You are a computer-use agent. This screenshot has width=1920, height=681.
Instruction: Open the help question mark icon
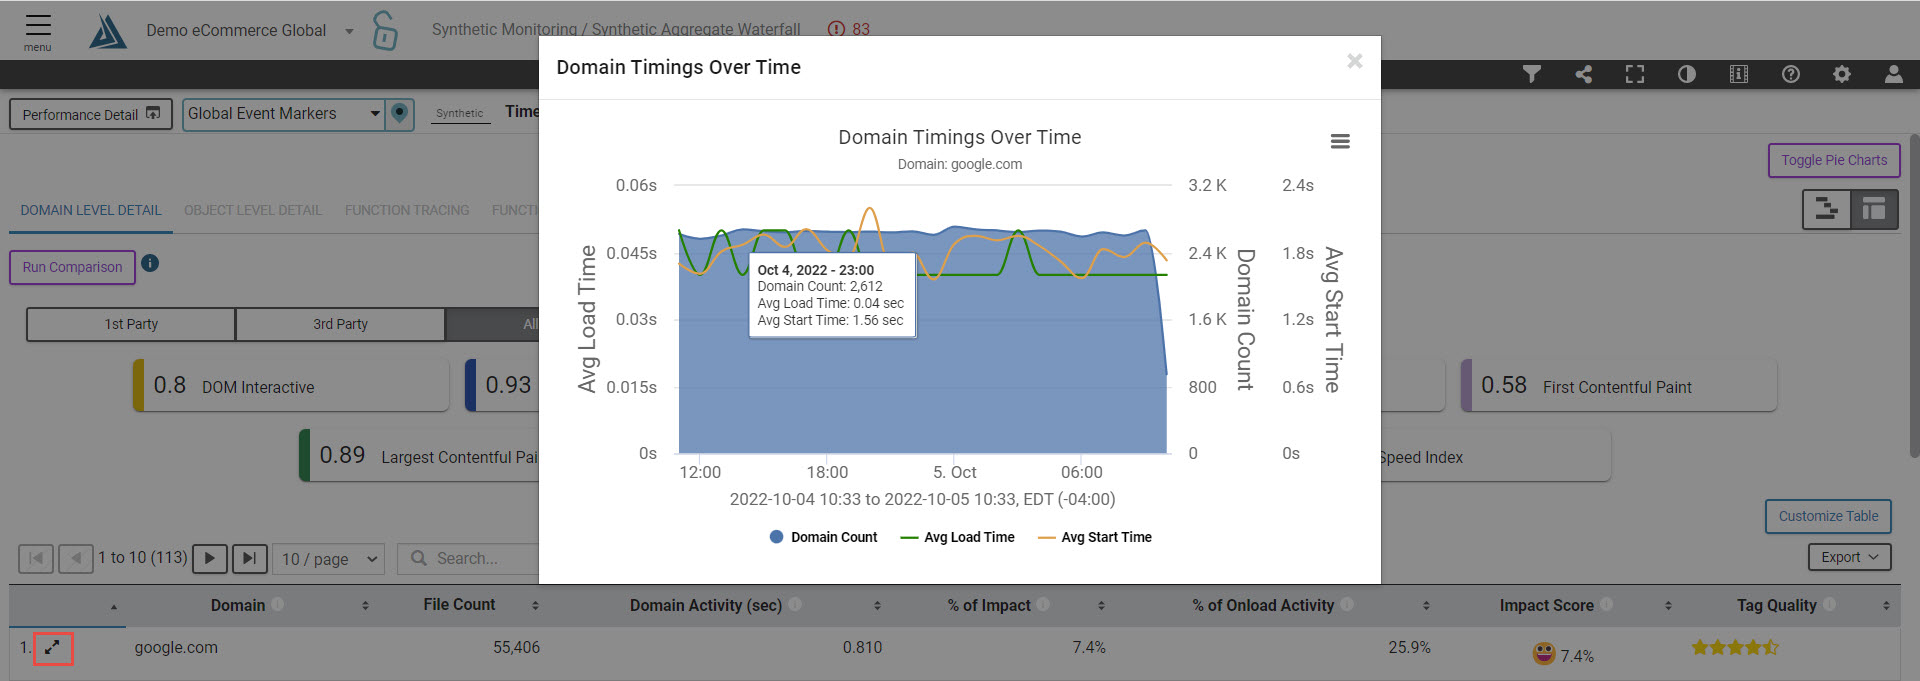tap(1791, 74)
